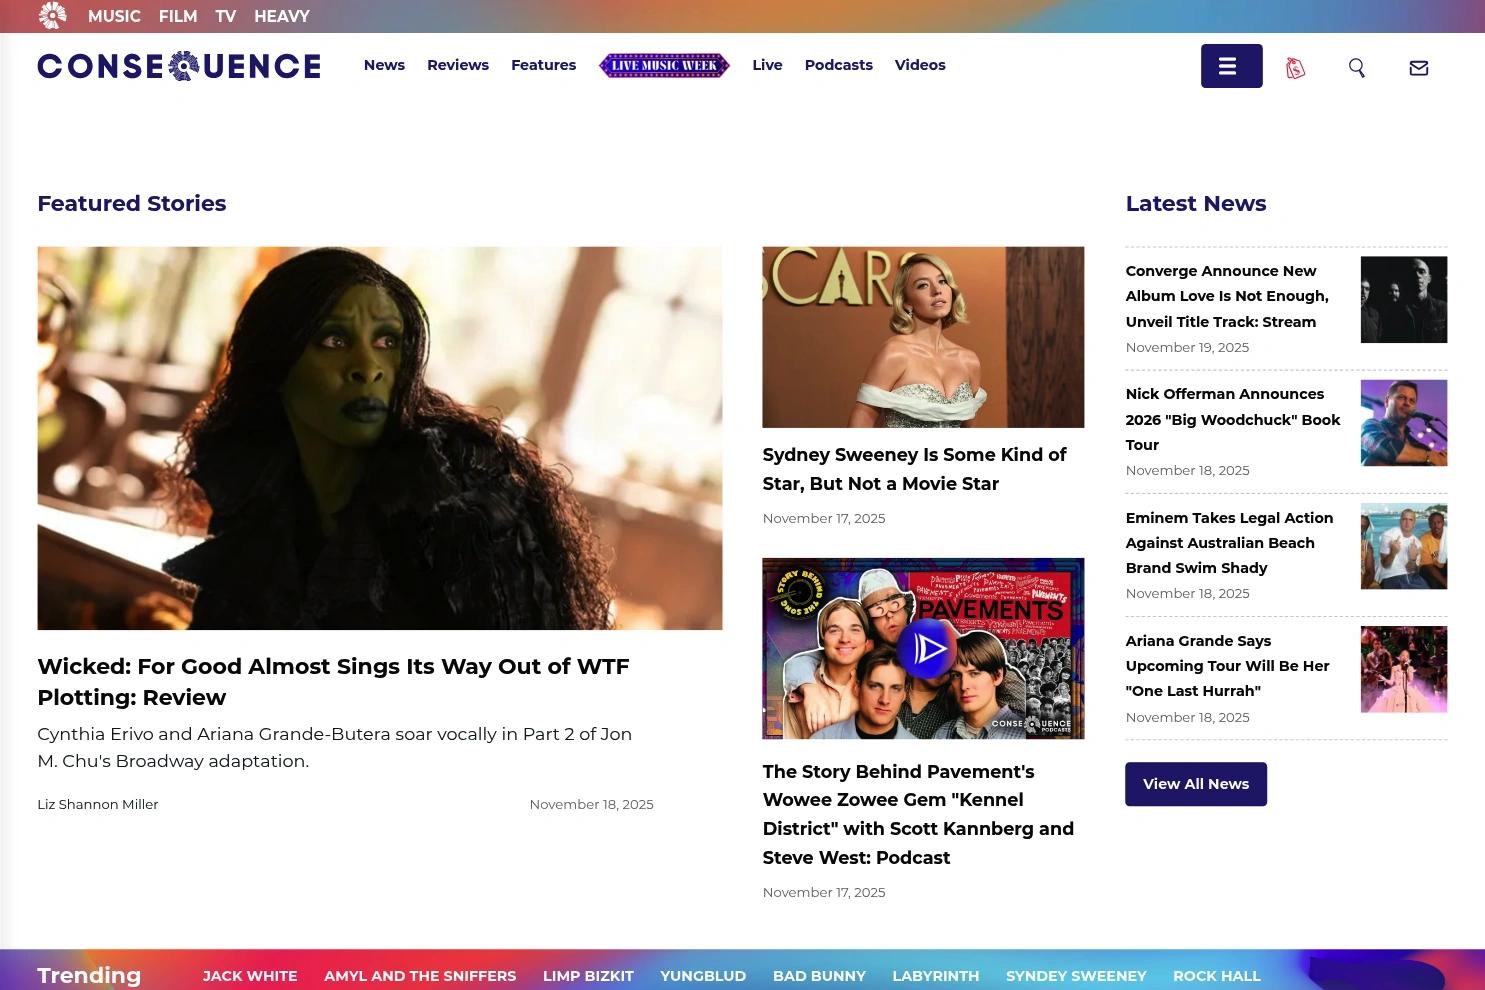Click the date under the Eminem story
The image size is (1485, 990).
(1187, 593)
